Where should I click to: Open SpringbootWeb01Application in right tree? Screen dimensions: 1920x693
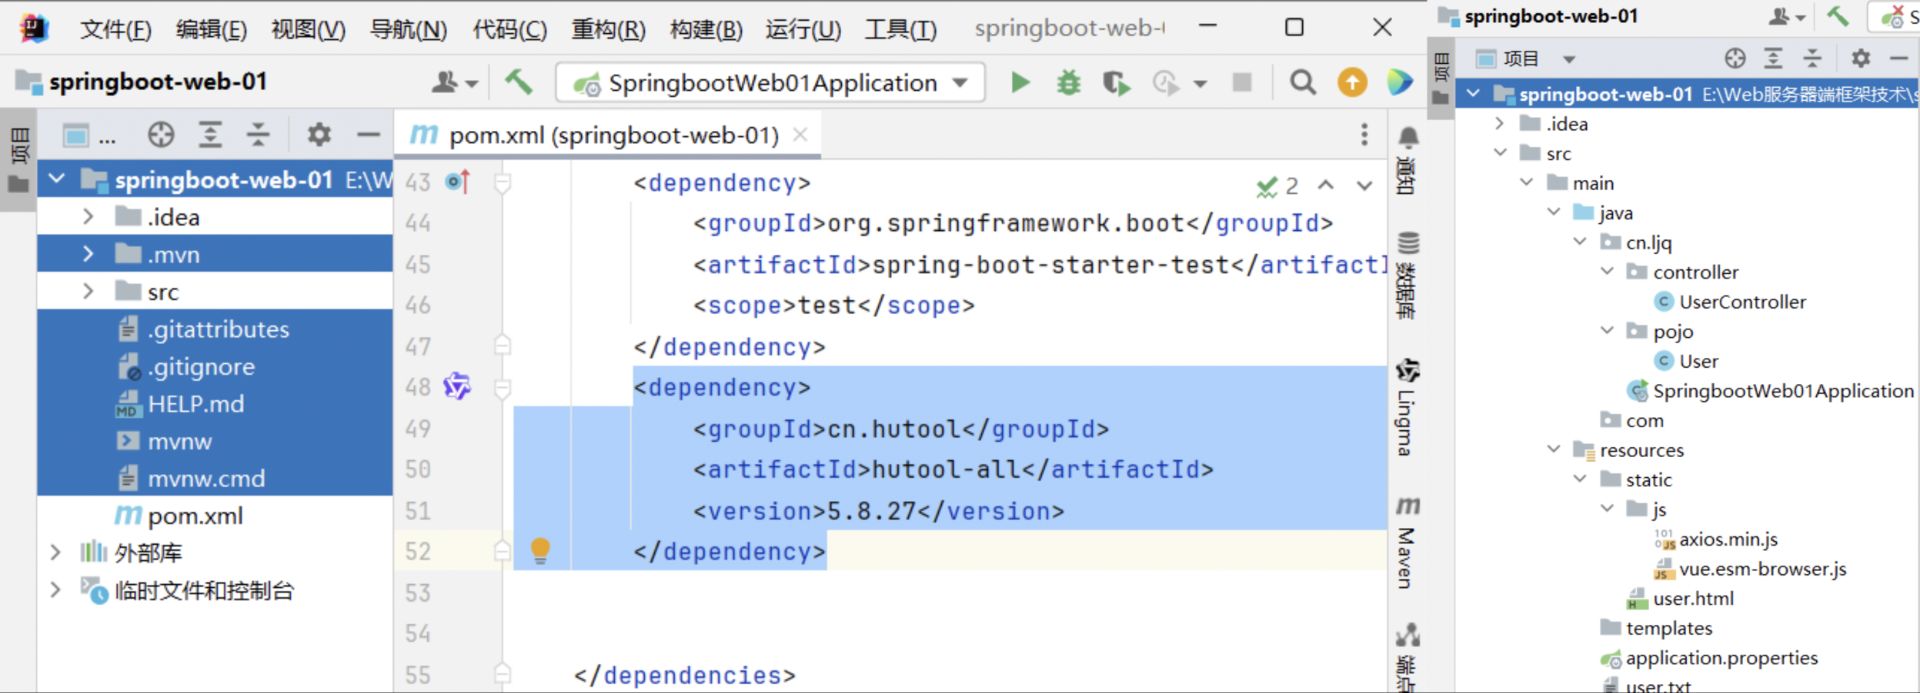(x=1771, y=390)
